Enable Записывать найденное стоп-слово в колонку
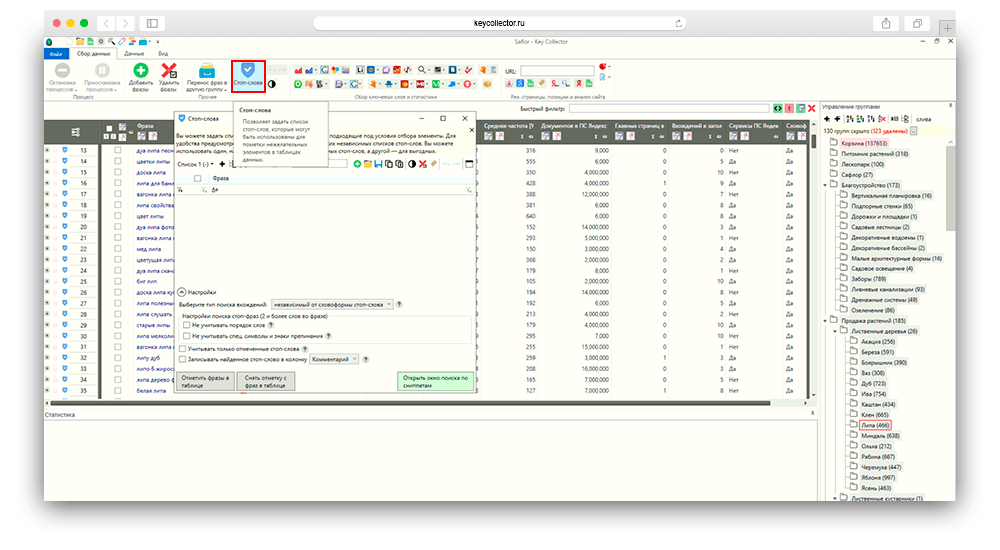1000x550 pixels. [x=182, y=359]
